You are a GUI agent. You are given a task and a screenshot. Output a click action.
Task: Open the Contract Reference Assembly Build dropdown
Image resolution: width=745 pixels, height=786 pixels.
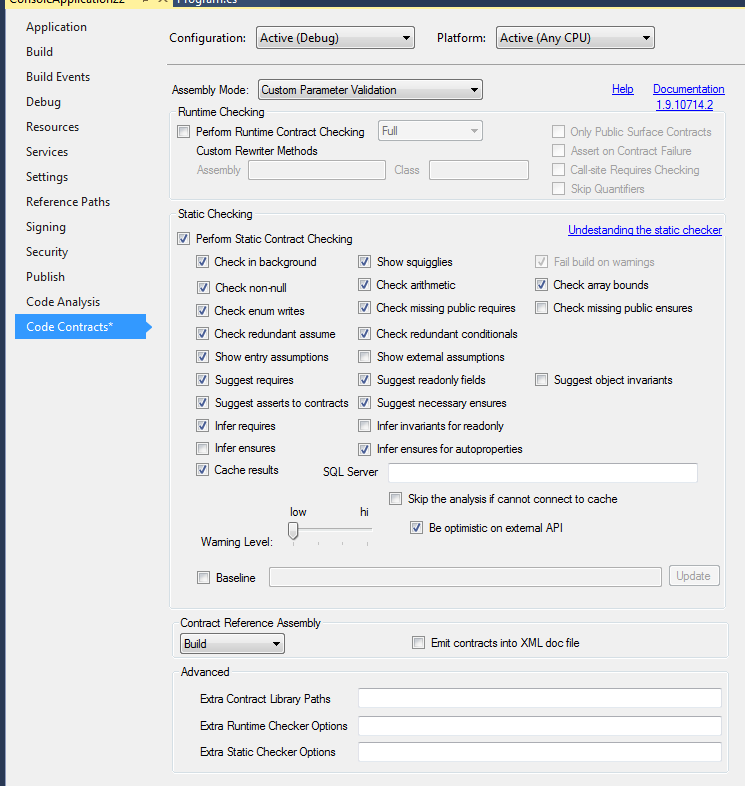(232, 644)
